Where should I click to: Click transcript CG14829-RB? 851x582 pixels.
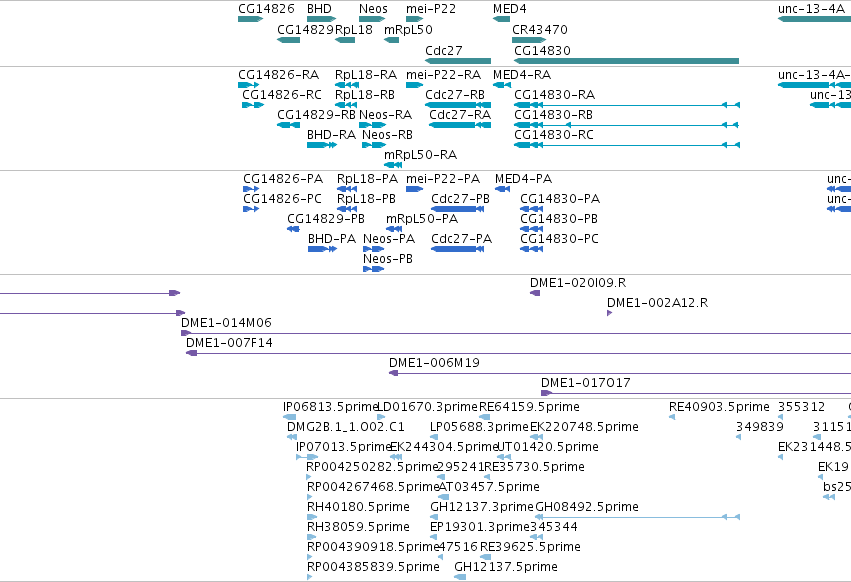288,125
